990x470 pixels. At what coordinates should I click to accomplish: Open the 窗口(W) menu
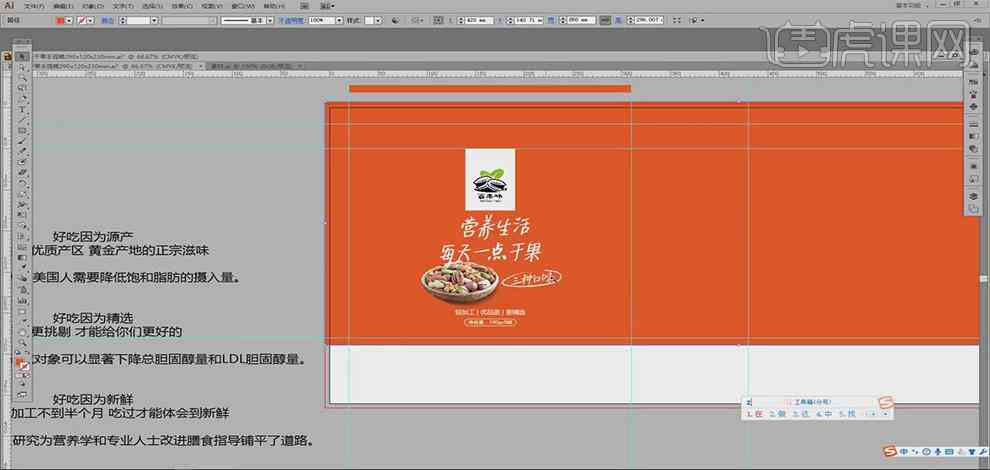click(x=242, y=6)
